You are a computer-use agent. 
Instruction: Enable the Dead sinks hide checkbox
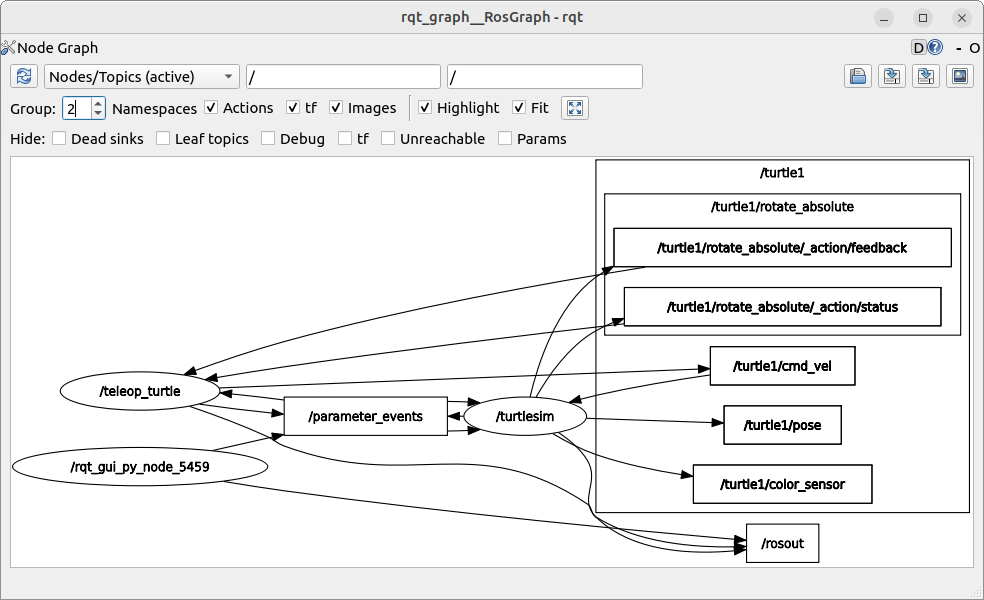[x=59, y=139]
